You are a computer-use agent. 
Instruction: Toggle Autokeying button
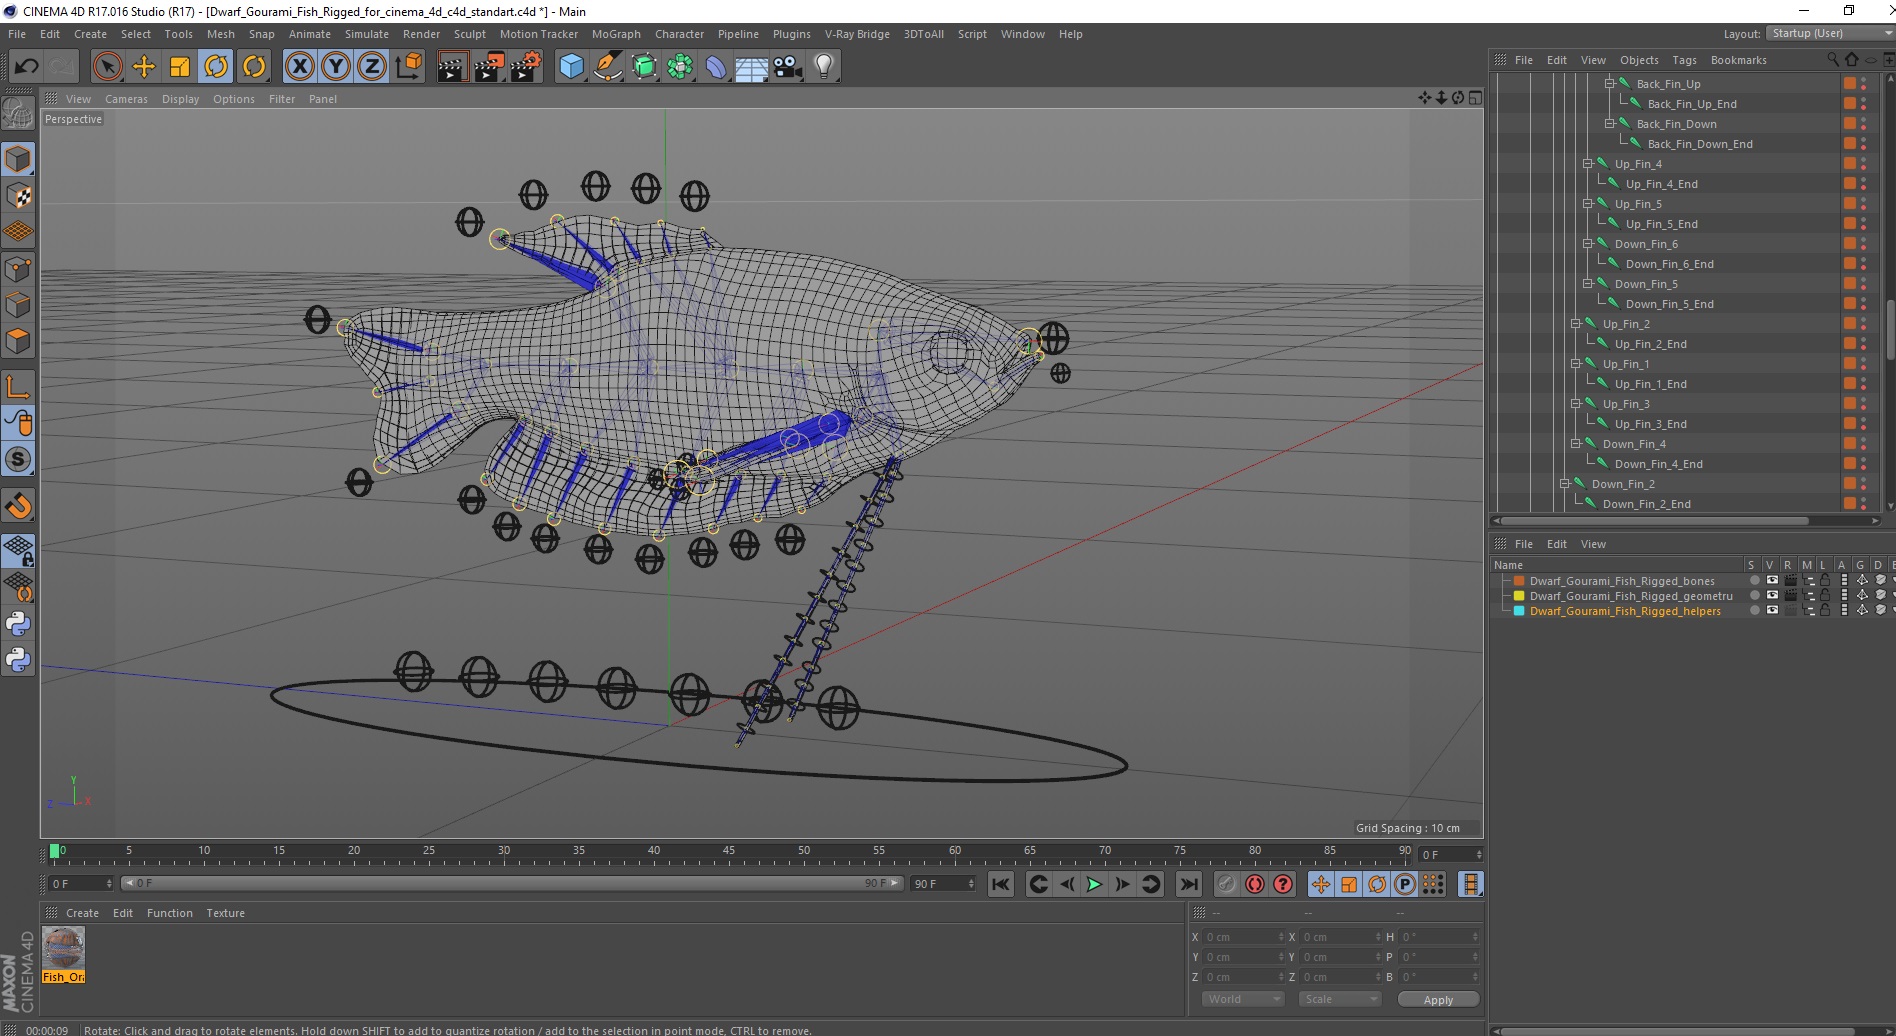[x=1254, y=884]
